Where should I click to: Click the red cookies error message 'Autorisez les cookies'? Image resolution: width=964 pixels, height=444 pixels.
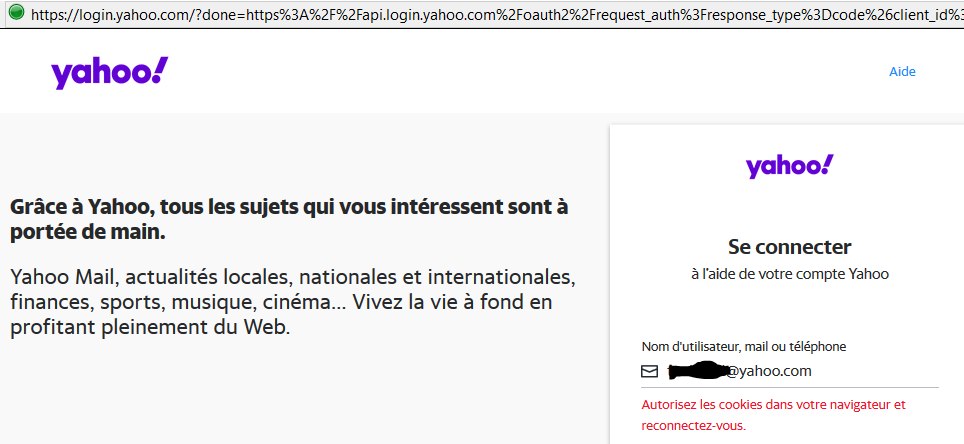pos(773,415)
